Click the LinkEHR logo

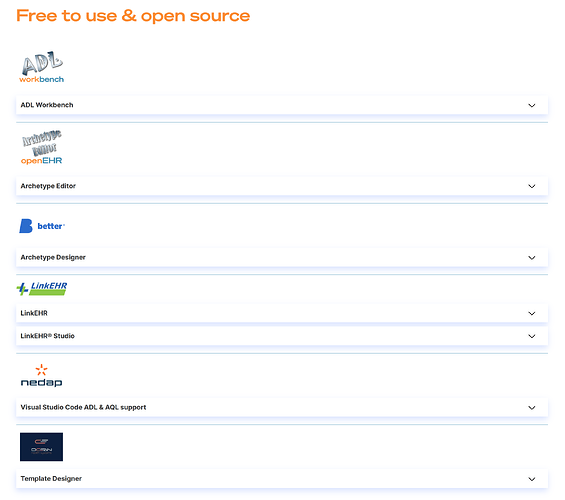42,289
